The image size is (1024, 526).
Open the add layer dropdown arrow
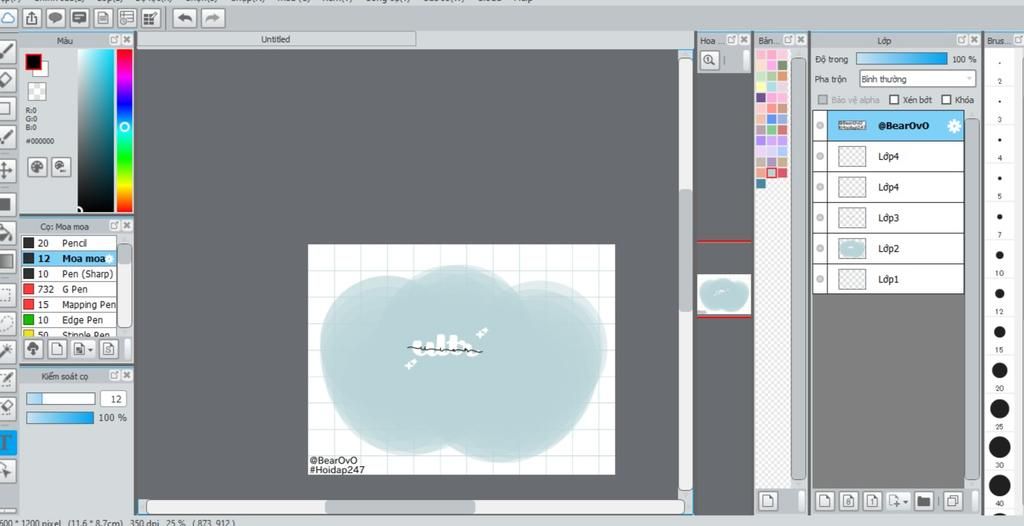pyautogui.click(x=906, y=502)
